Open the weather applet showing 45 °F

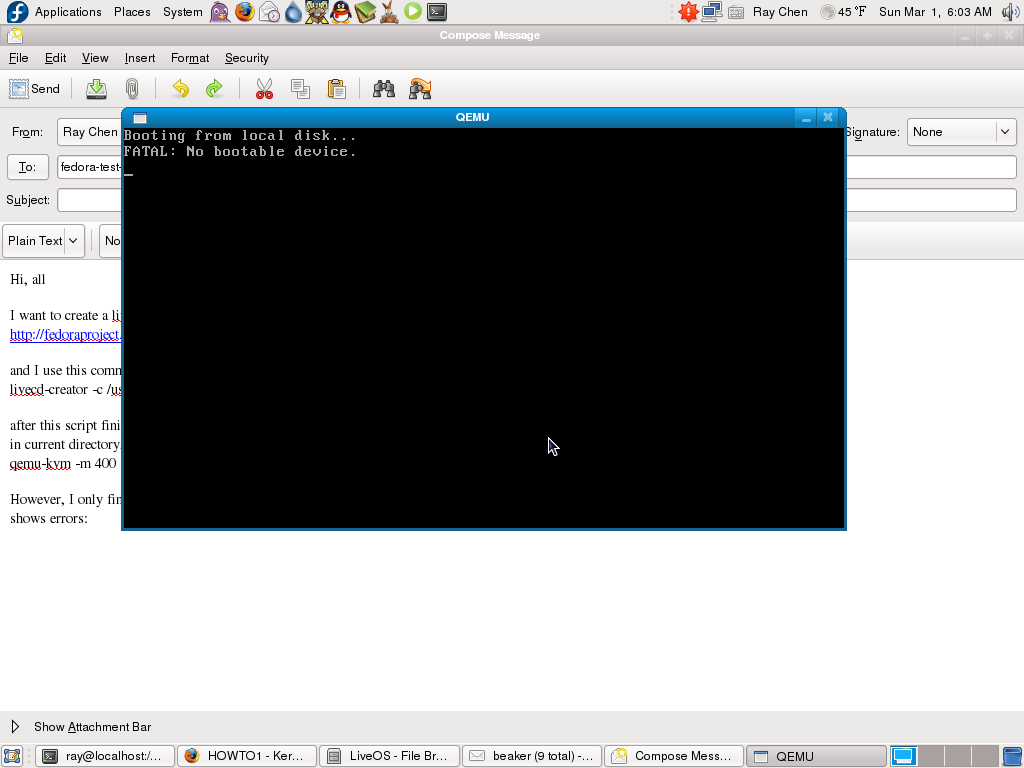pyautogui.click(x=843, y=12)
